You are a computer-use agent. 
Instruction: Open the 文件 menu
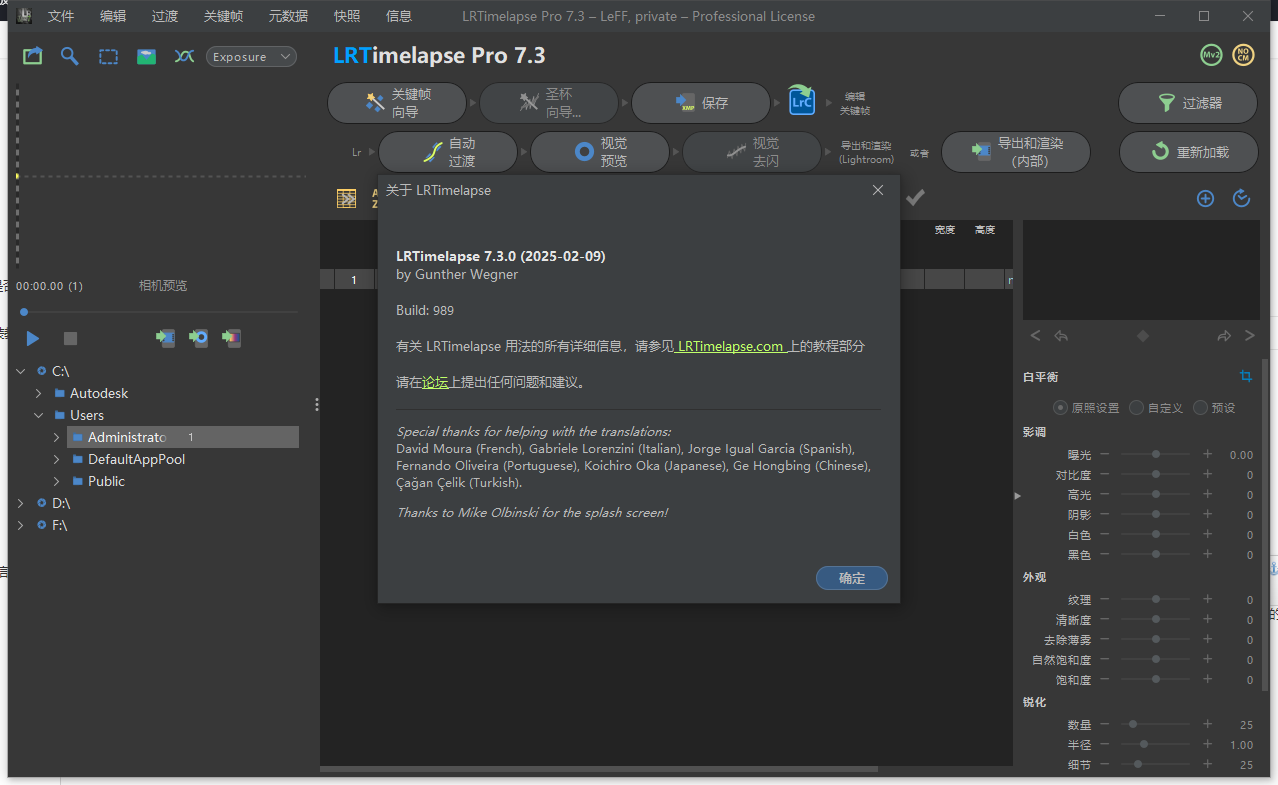[x=61, y=16]
